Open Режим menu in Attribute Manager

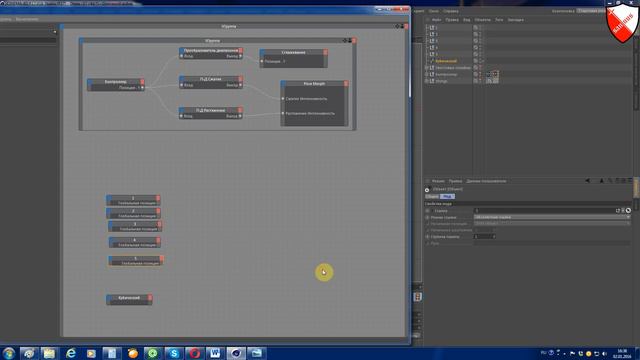438,181
